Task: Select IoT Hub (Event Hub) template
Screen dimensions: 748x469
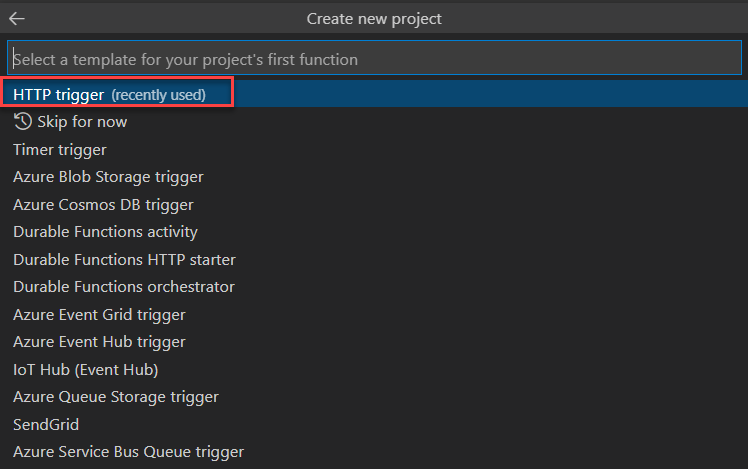Action: pyautogui.click(x=86, y=370)
